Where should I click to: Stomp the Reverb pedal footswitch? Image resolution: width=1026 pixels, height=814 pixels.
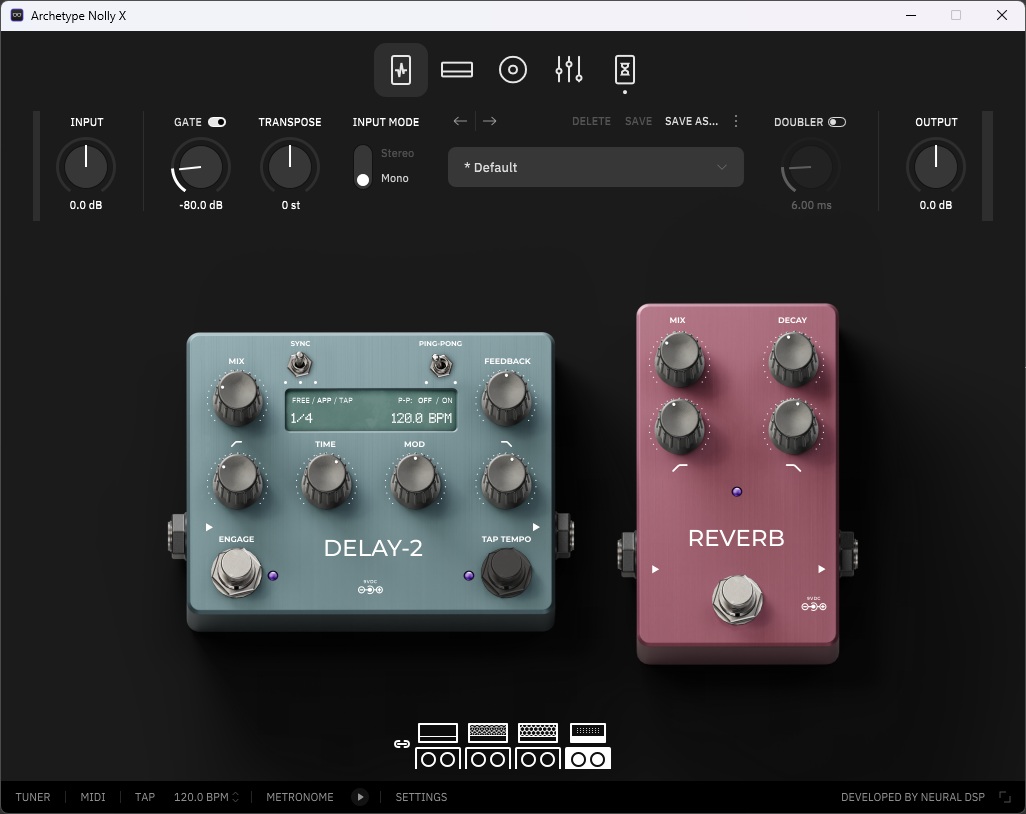tap(737, 599)
